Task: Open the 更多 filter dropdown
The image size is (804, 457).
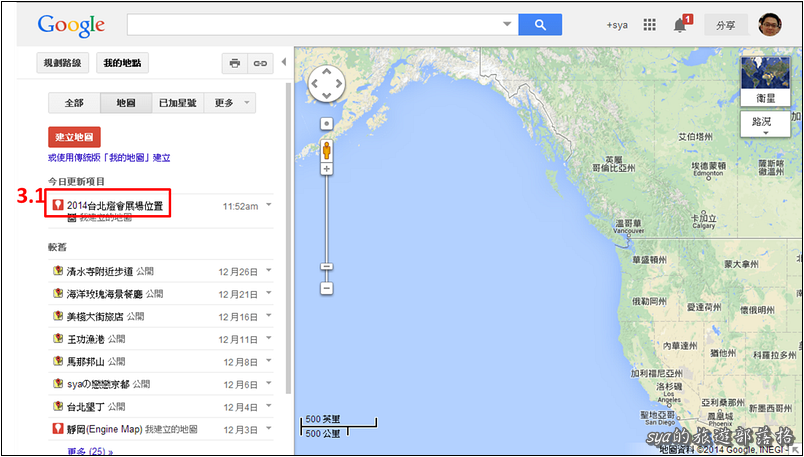Action: click(x=230, y=103)
